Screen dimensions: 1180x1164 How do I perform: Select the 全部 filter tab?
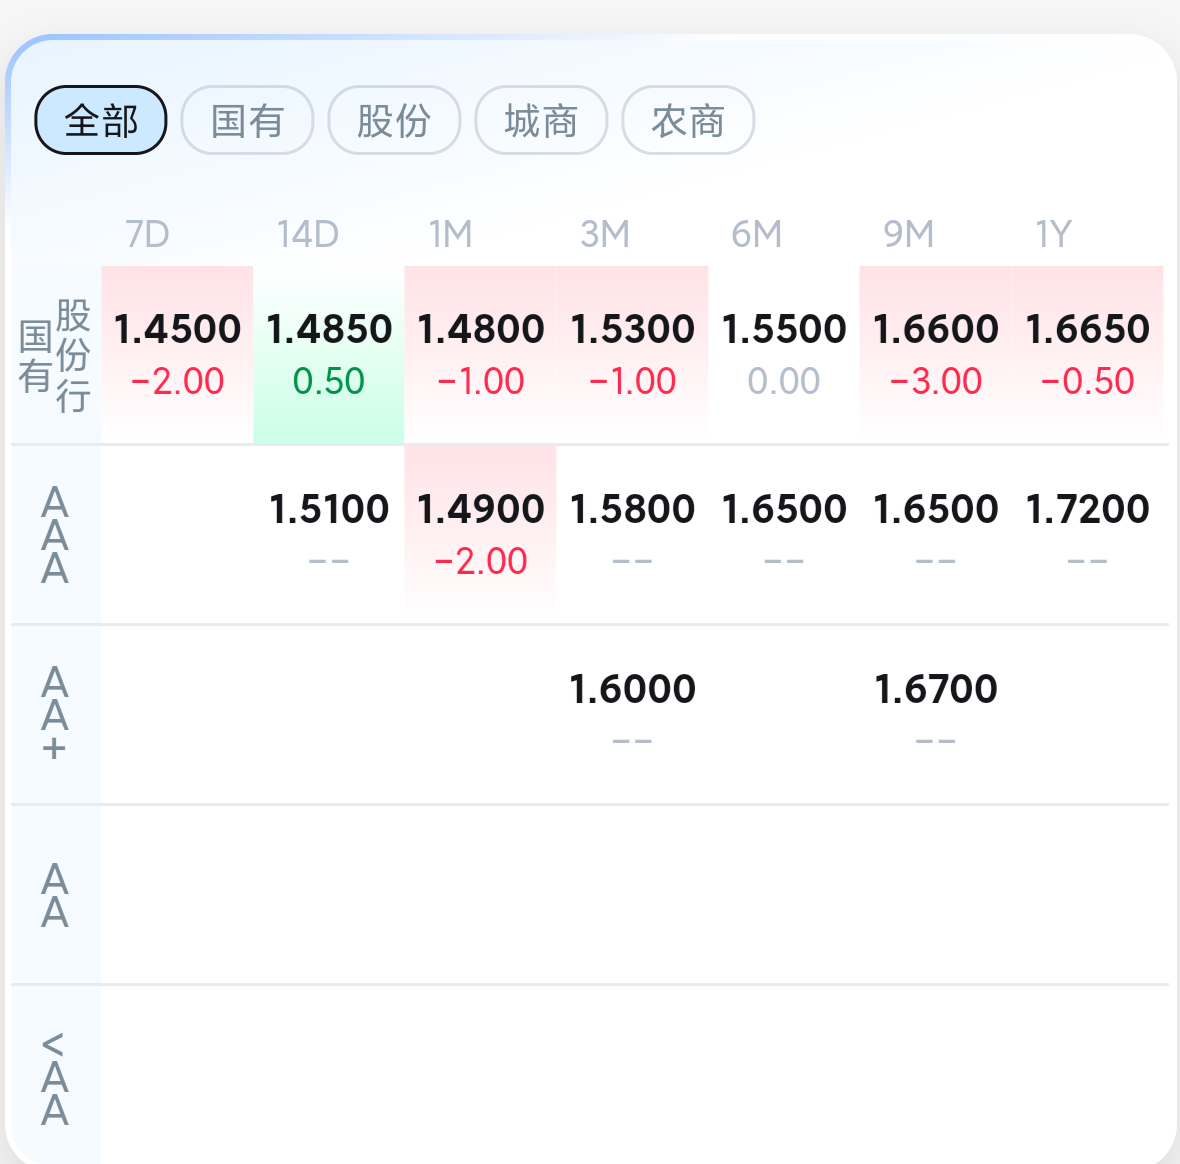pyautogui.click(x=101, y=120)
